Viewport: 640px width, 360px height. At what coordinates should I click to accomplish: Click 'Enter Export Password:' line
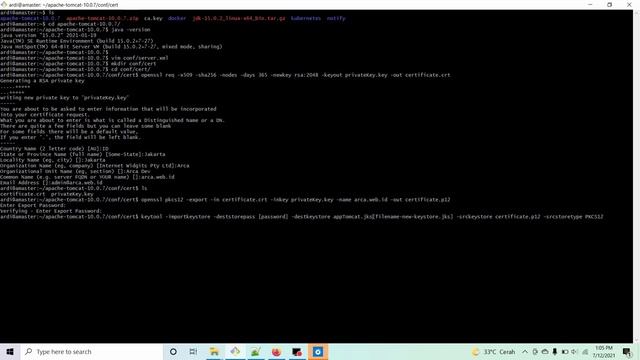(x=33, y=205)
